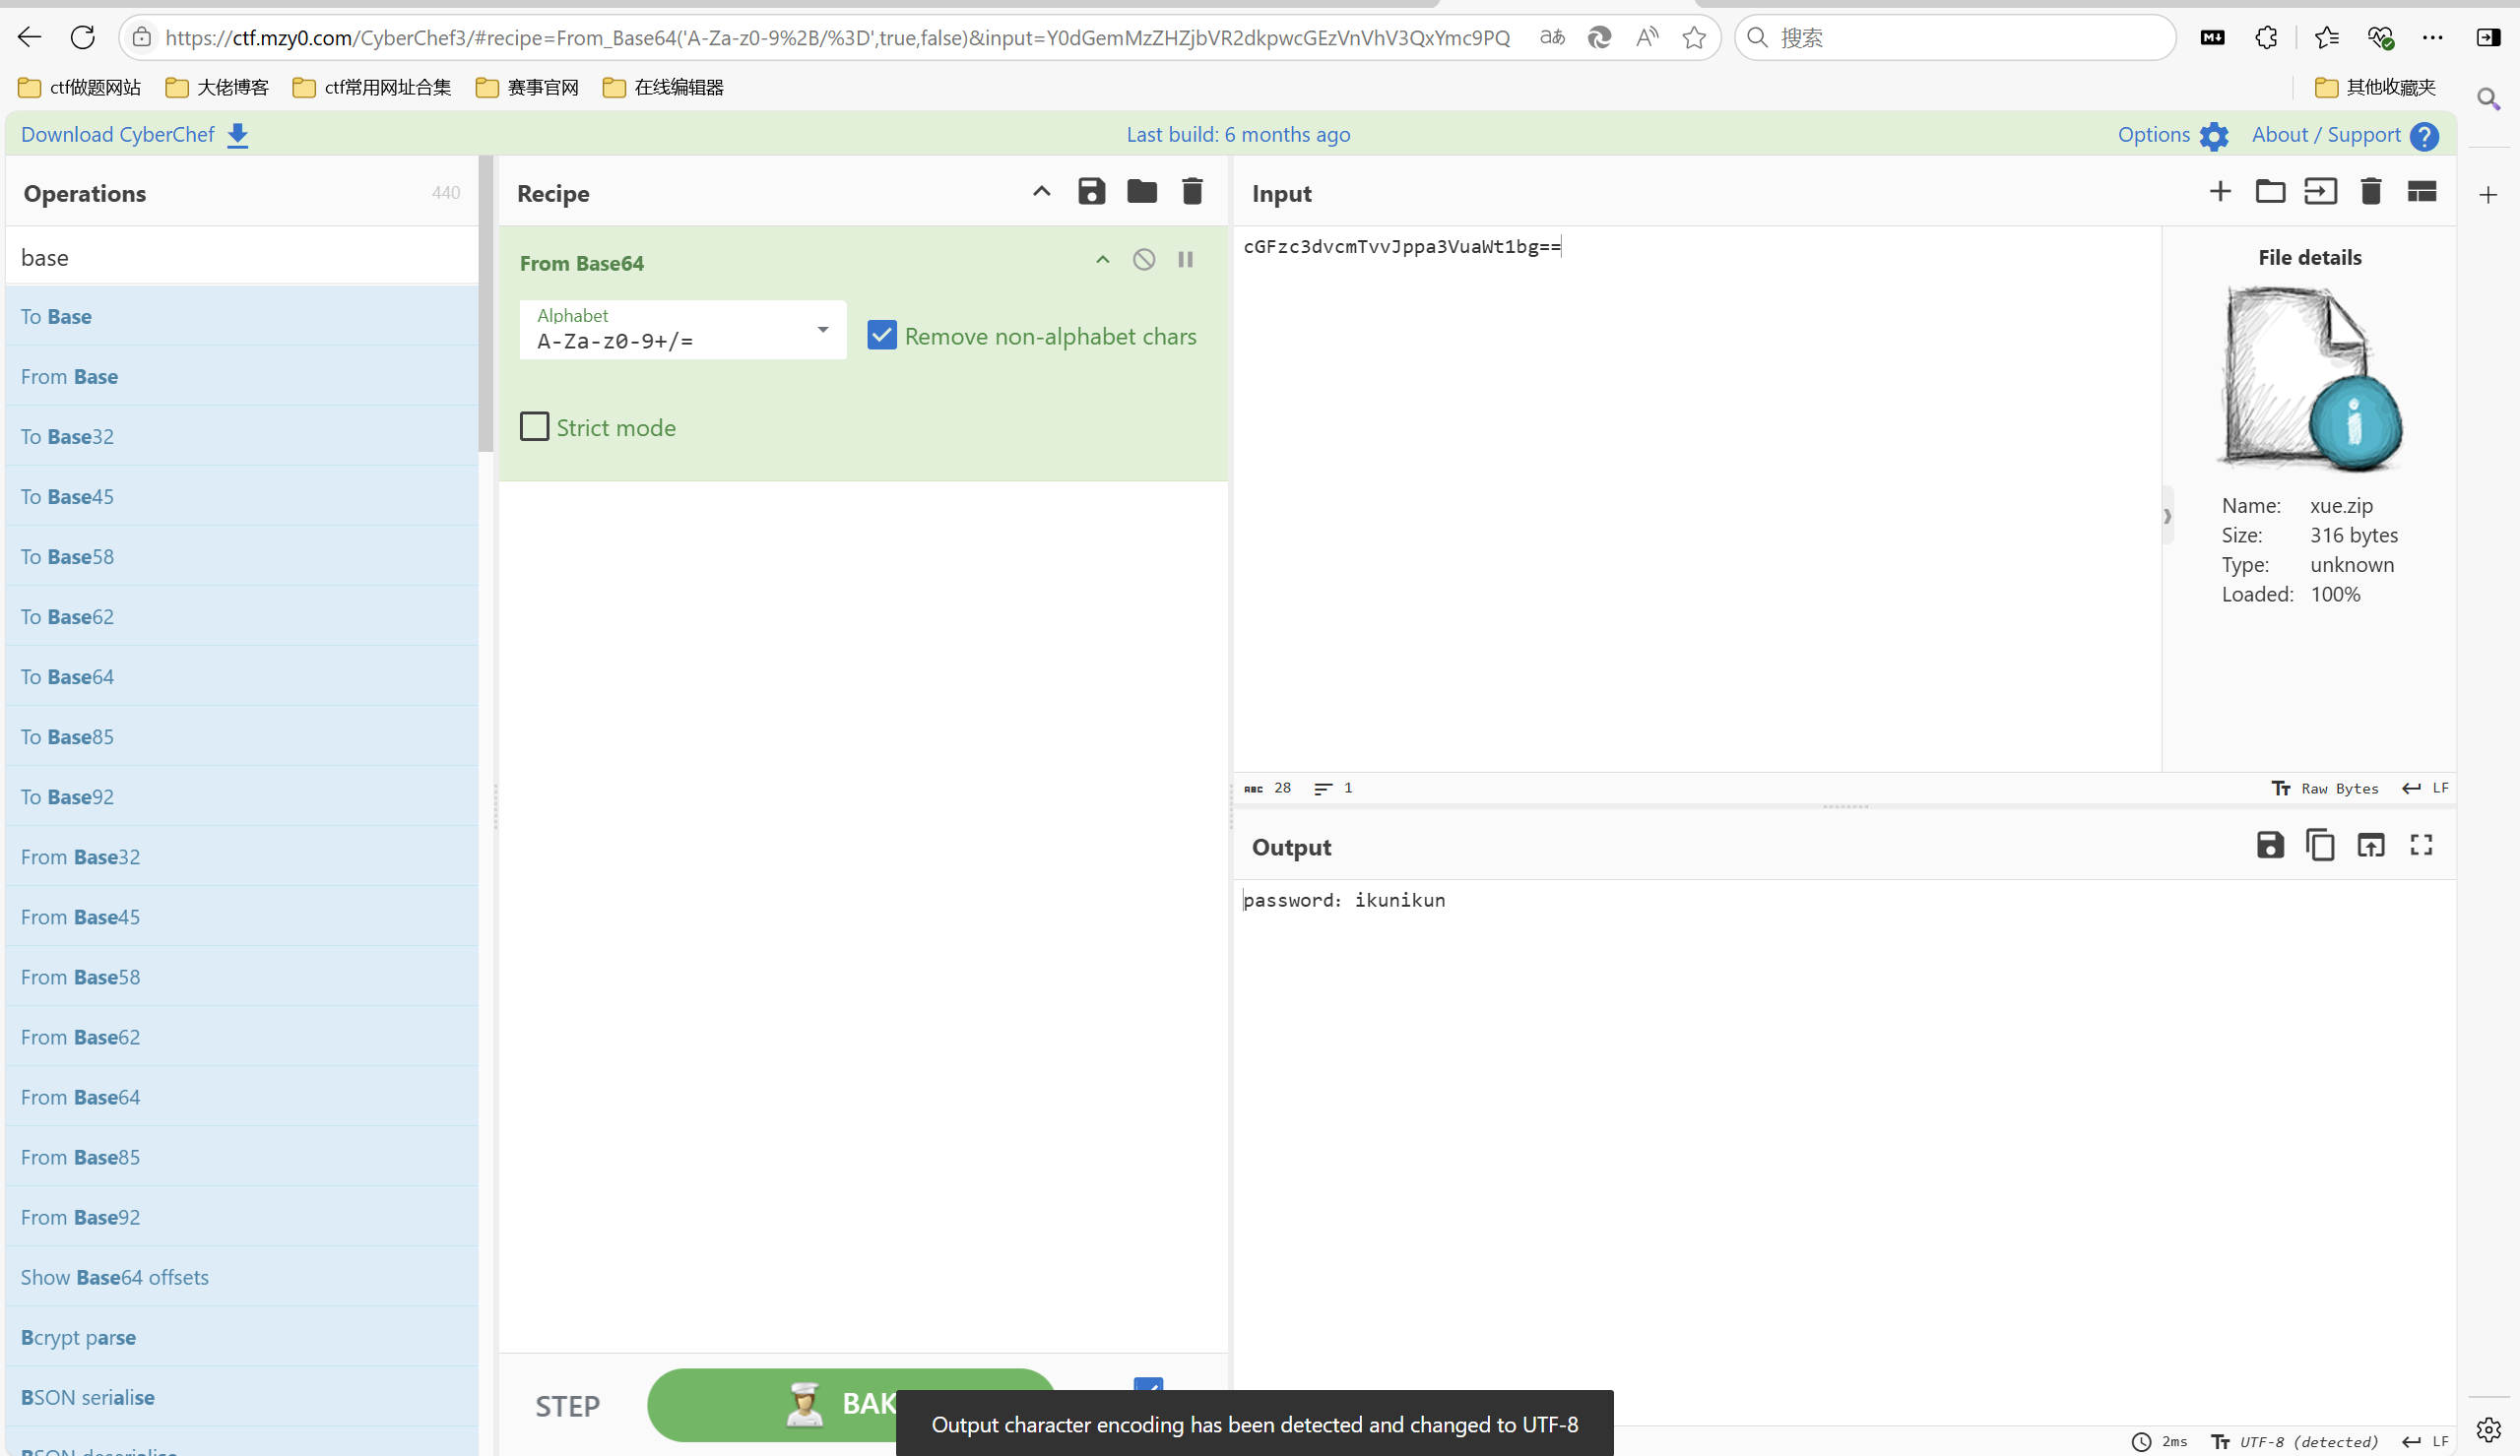Viewport: 2520px width, 1456px height.
Task: Change the output end-of-line sequence LF
Action: (2425, 1441)
